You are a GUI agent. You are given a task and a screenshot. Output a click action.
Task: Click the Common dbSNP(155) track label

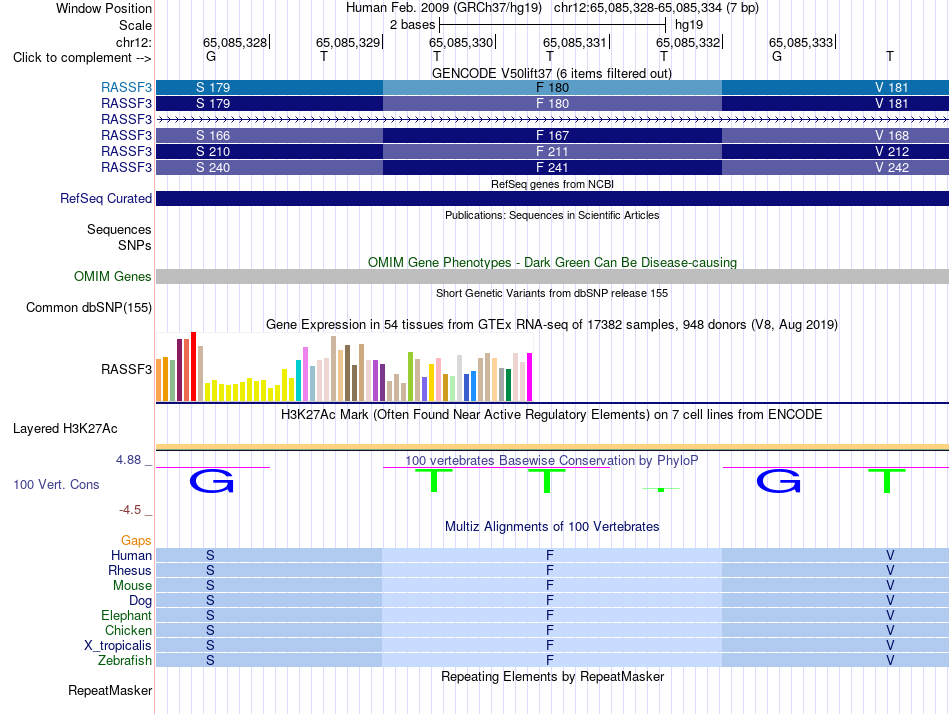88,307
